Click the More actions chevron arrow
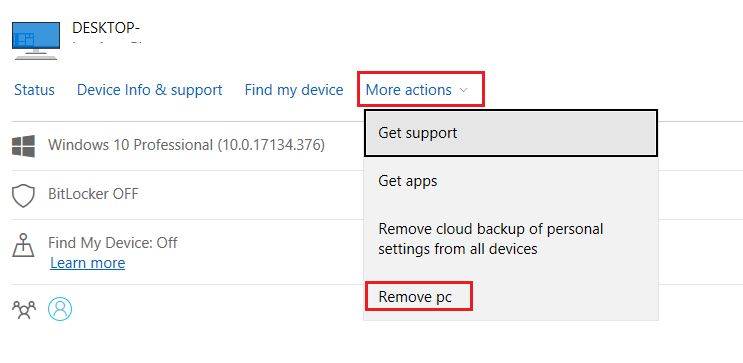The image size is (743, 363). tap(464, 90)
